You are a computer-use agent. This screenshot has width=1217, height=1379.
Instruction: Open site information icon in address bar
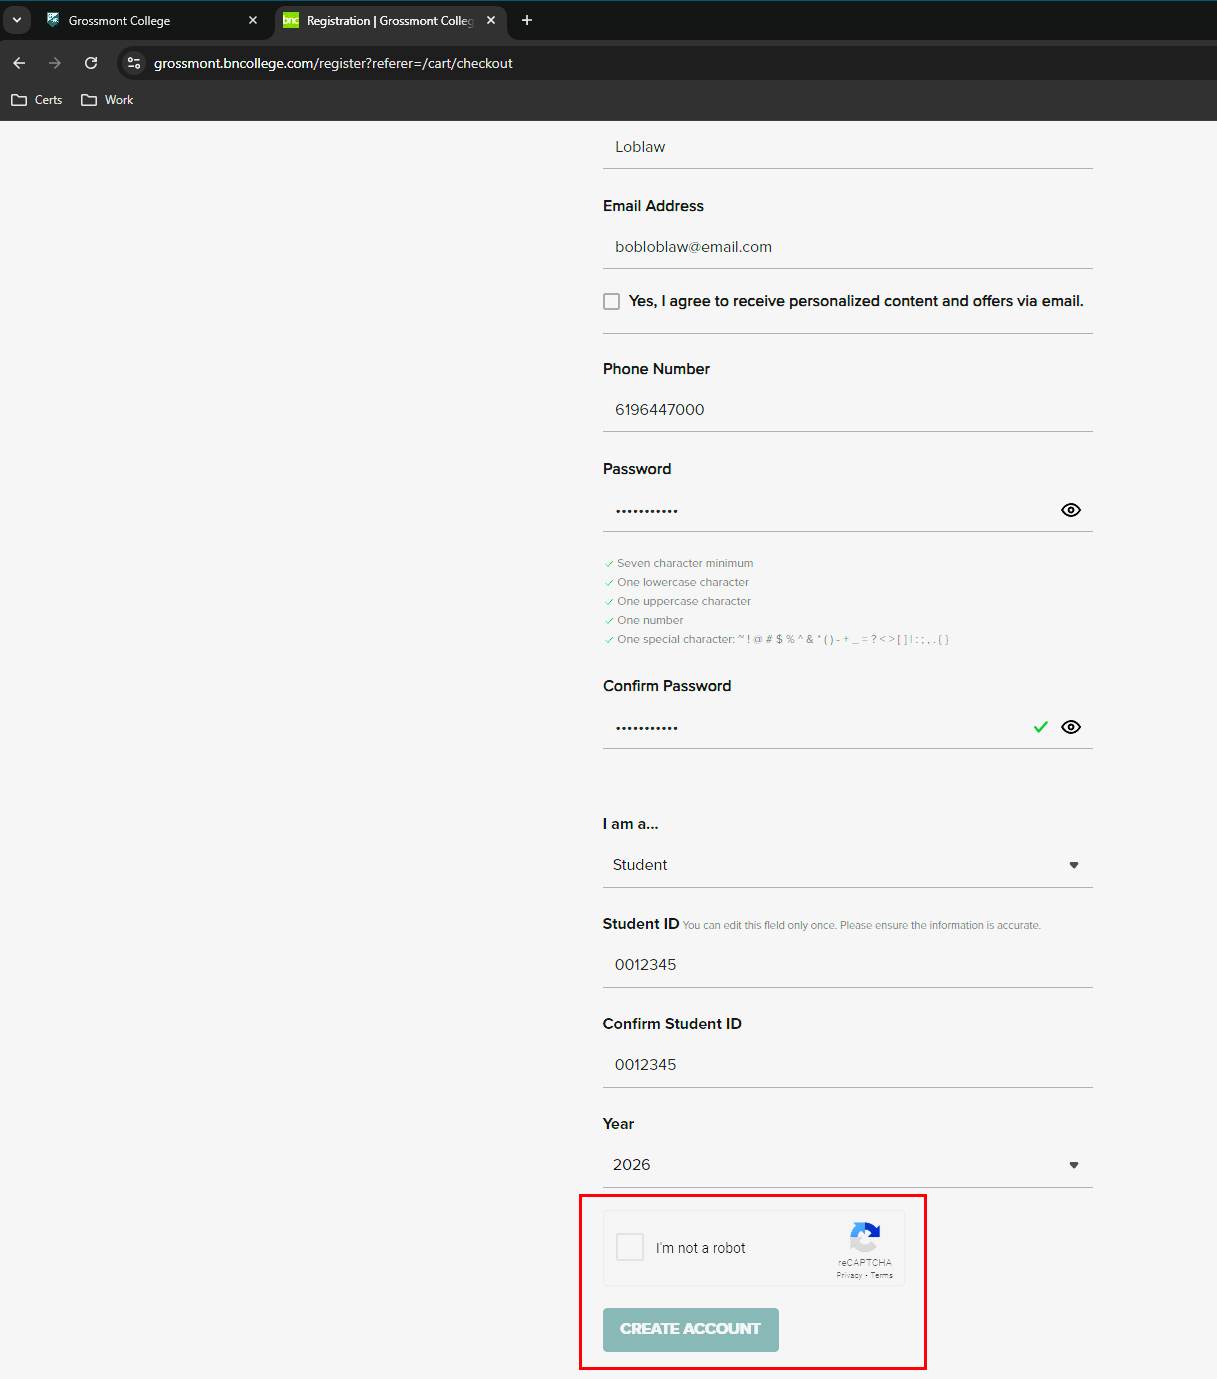click(134, 63)
